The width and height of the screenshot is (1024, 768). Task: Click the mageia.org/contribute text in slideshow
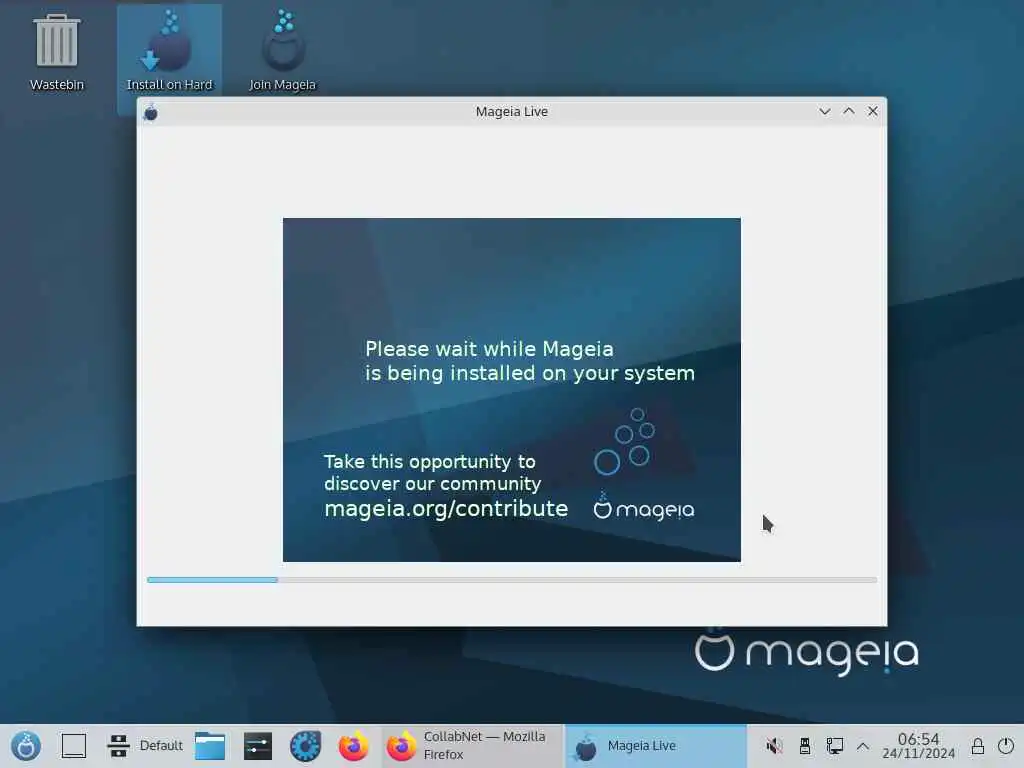click(446, 509)
